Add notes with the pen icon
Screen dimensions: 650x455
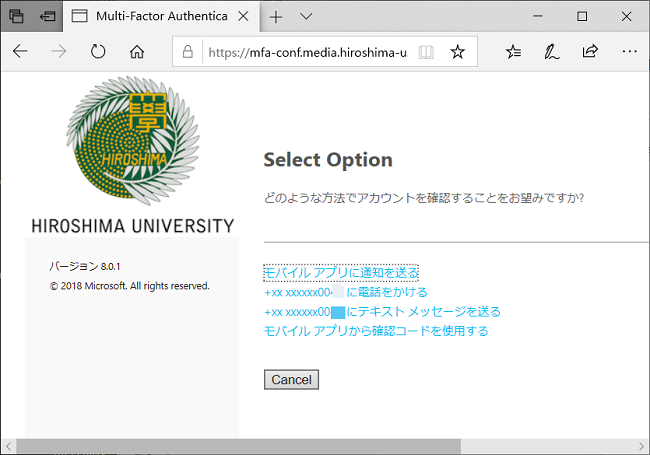[551, 52]
